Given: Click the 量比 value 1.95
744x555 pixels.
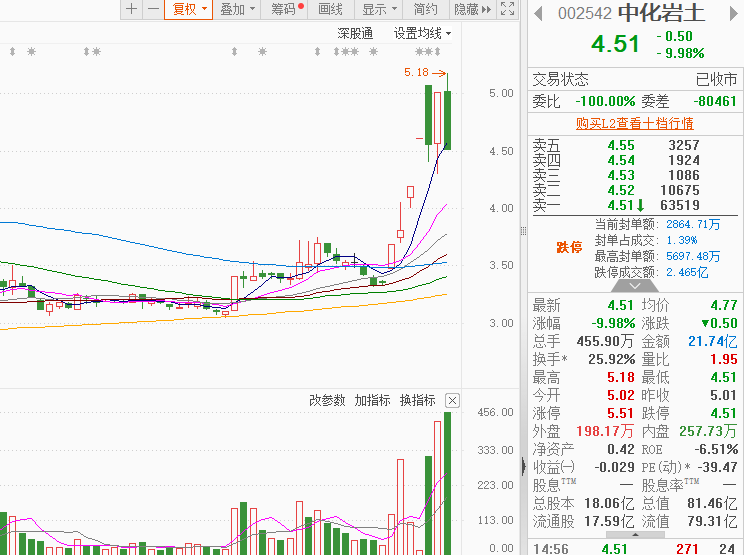Looking at the screenshot, I should click(x=723, y=360).
